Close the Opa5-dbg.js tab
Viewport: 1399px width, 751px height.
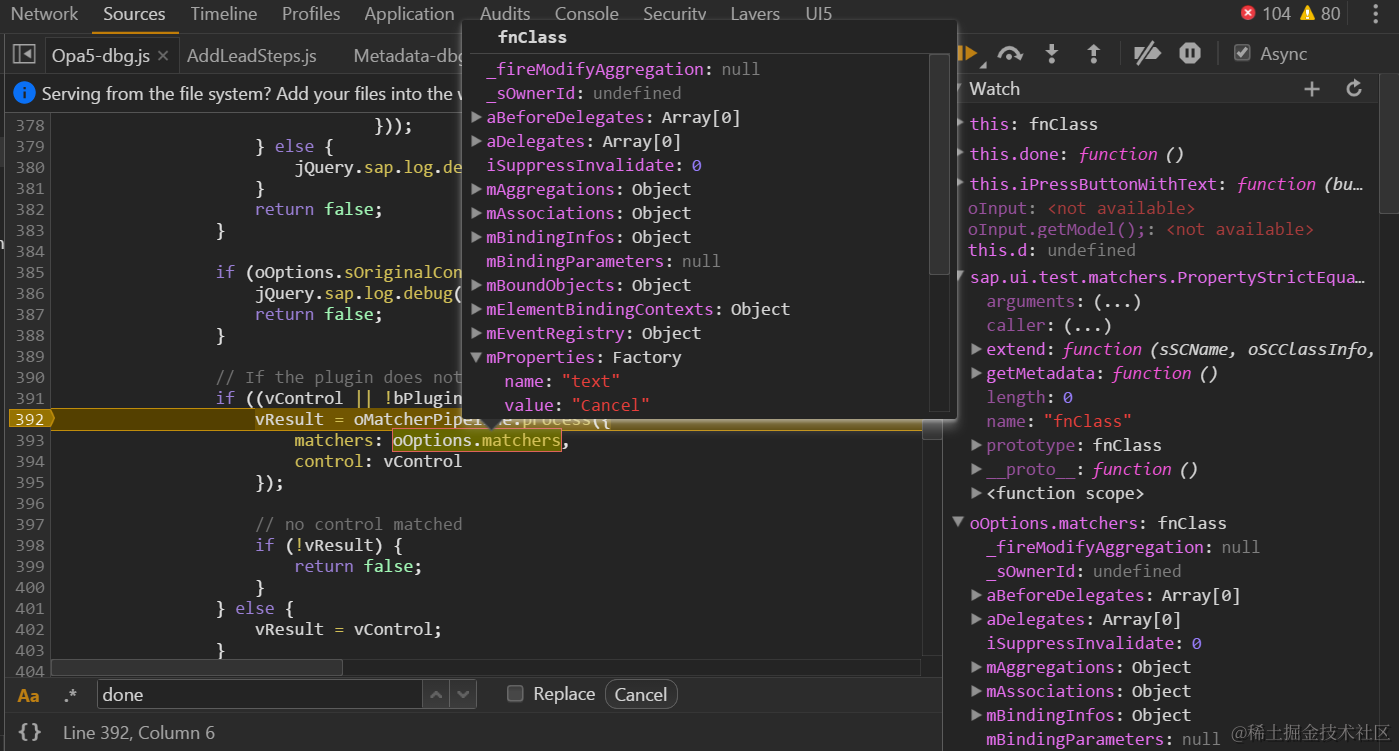tap(163, 56)
